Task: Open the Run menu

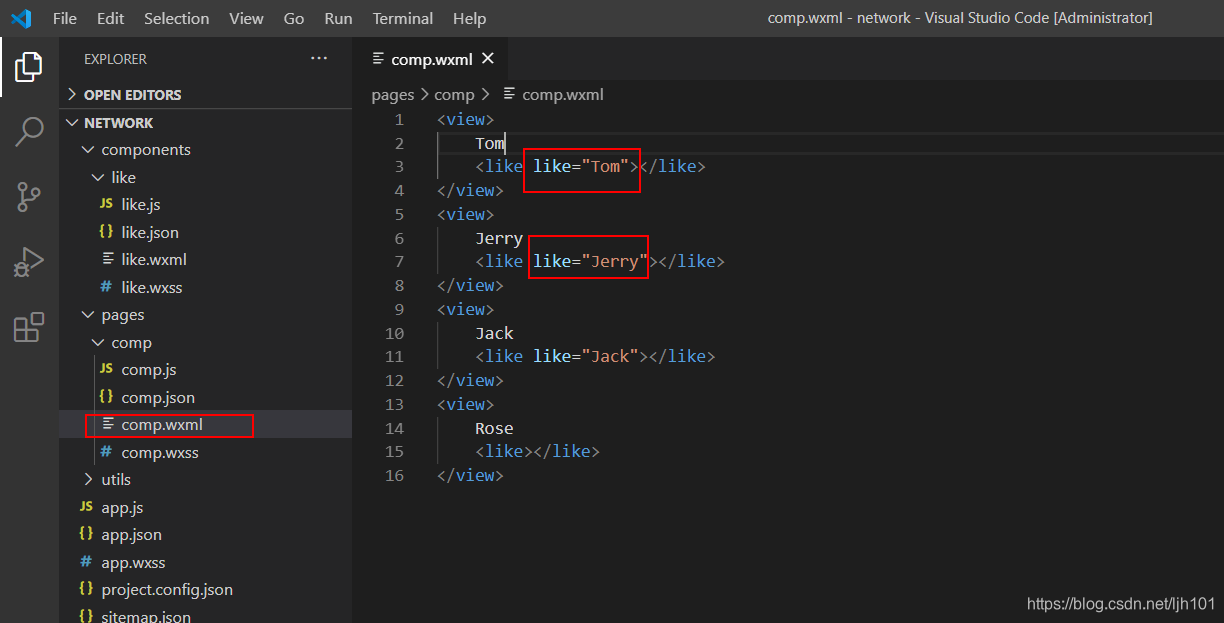Action: [338, 18]
